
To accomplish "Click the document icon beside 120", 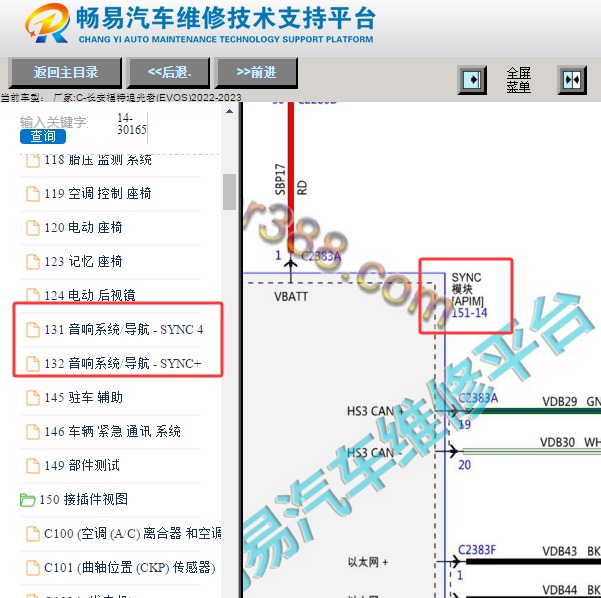I will coord(33,228).
